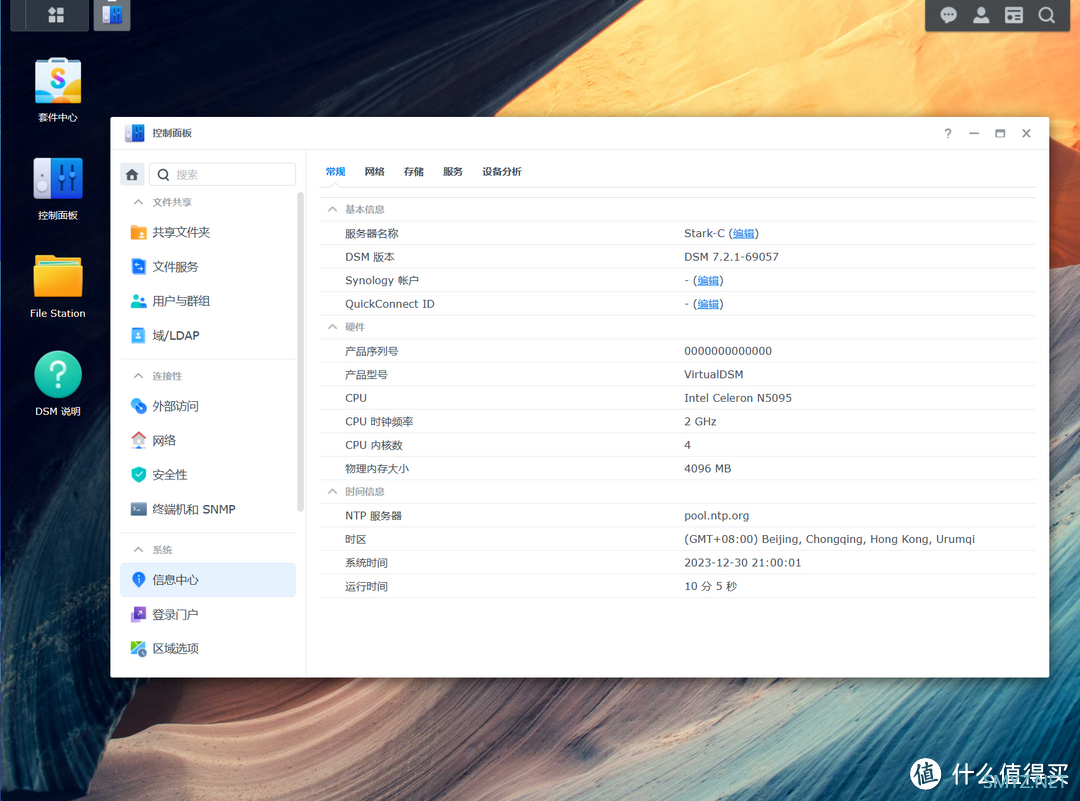Edit the QuickConnect ID link

tap(708, 304)
